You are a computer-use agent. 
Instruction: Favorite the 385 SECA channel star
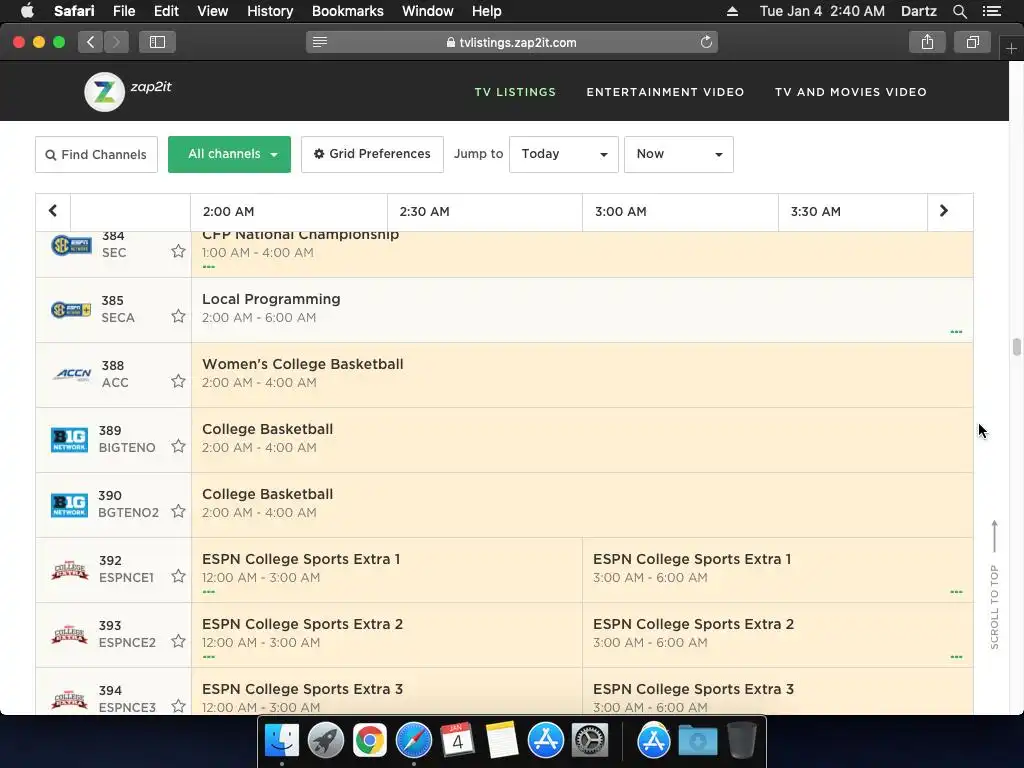178,316
